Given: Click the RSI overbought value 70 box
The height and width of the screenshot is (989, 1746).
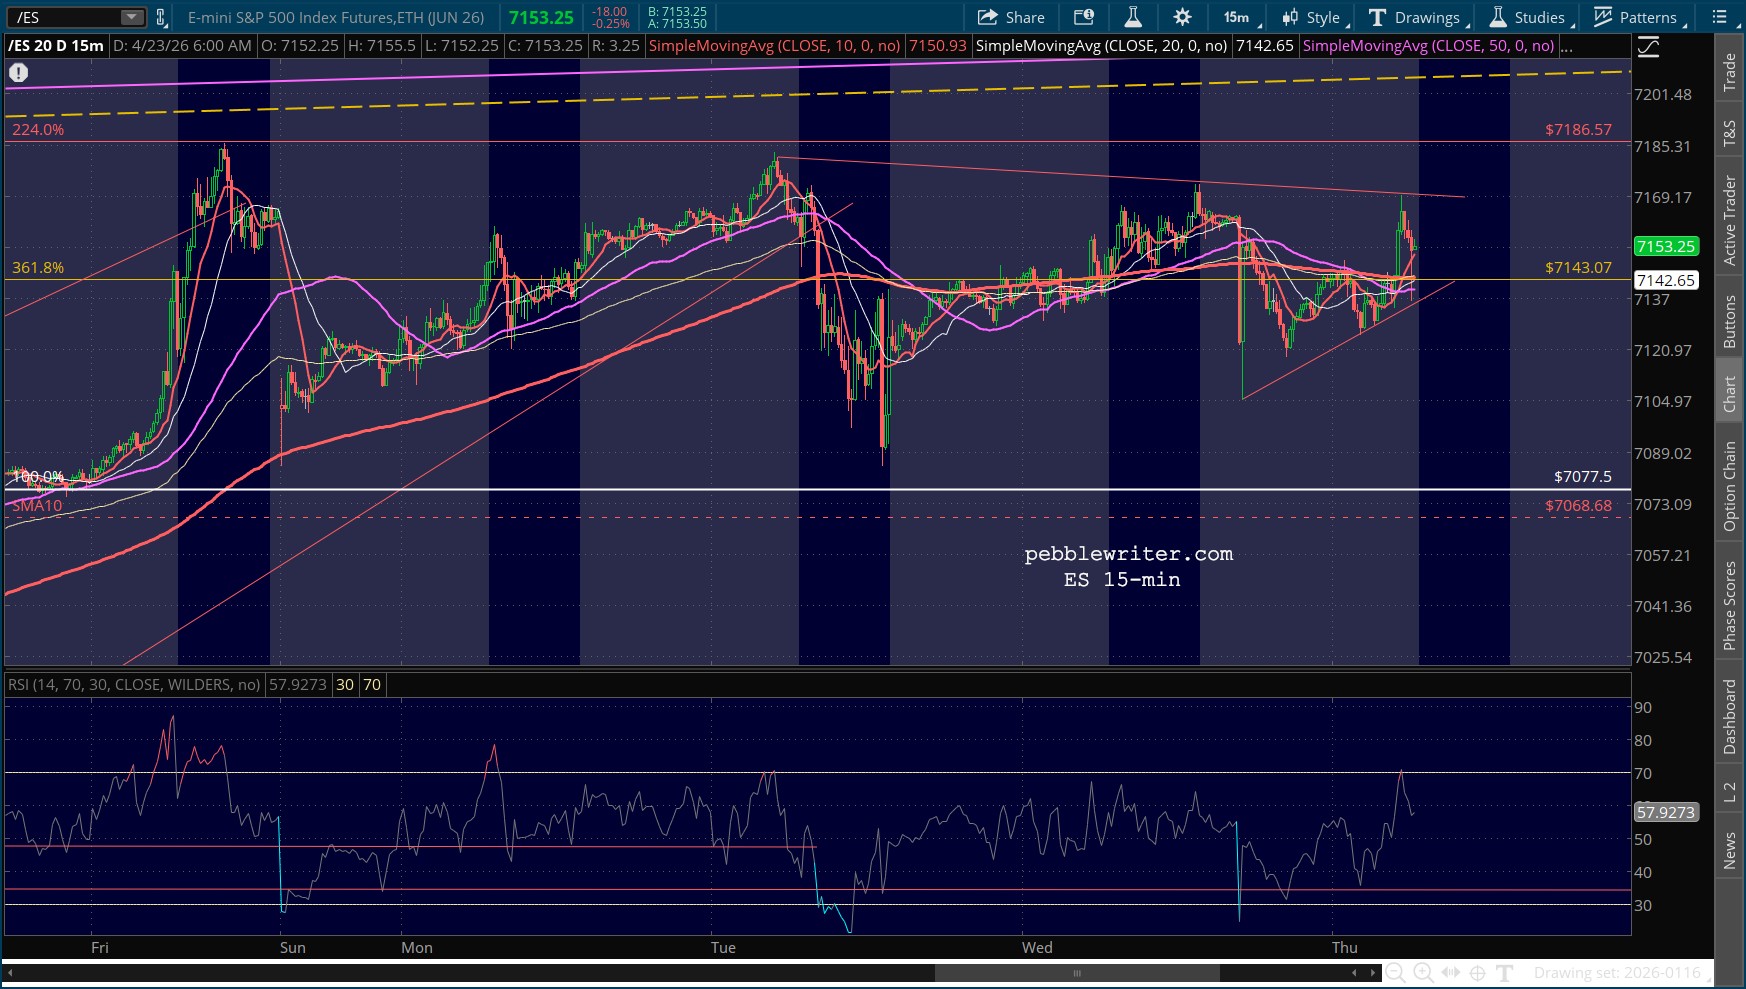Looking at the screenshot, I should click(x=372, y=685).
